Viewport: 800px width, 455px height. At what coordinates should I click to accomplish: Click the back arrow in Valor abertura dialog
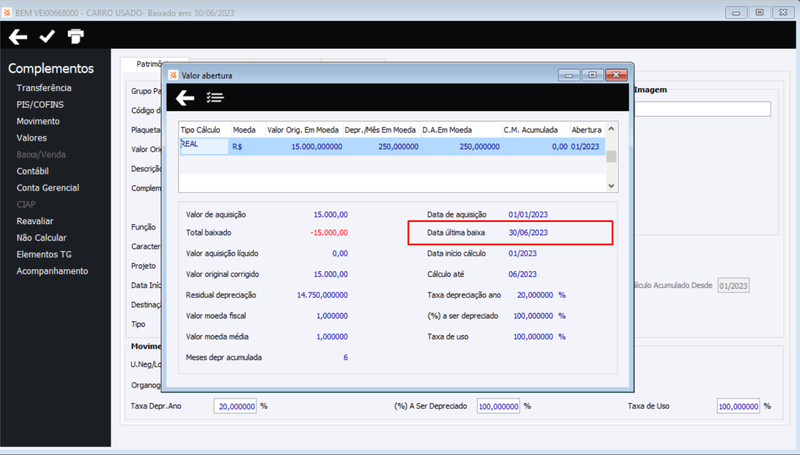click(185, 97)
